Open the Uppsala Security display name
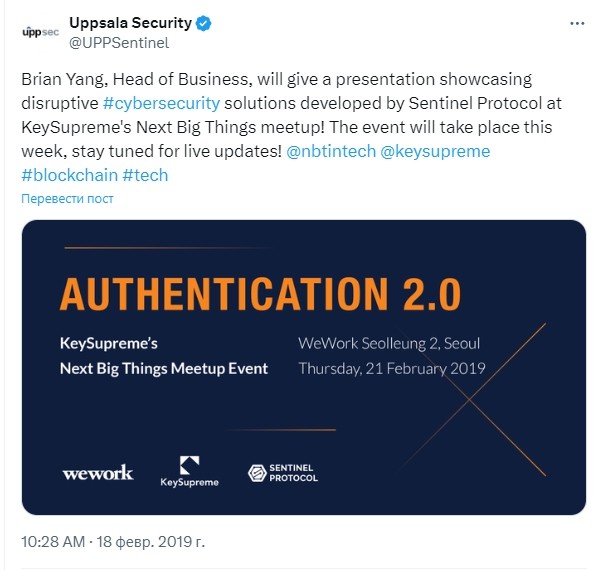 130,23
